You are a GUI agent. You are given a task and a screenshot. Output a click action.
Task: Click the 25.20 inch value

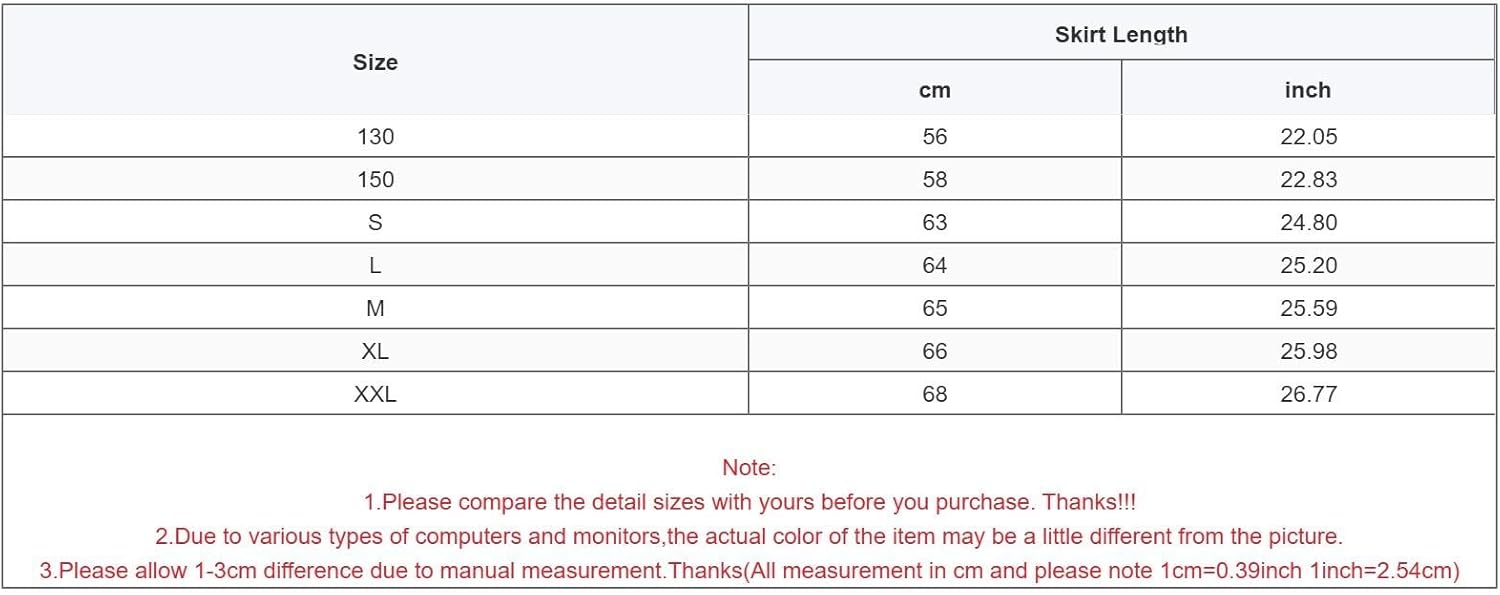(1308, 266)
